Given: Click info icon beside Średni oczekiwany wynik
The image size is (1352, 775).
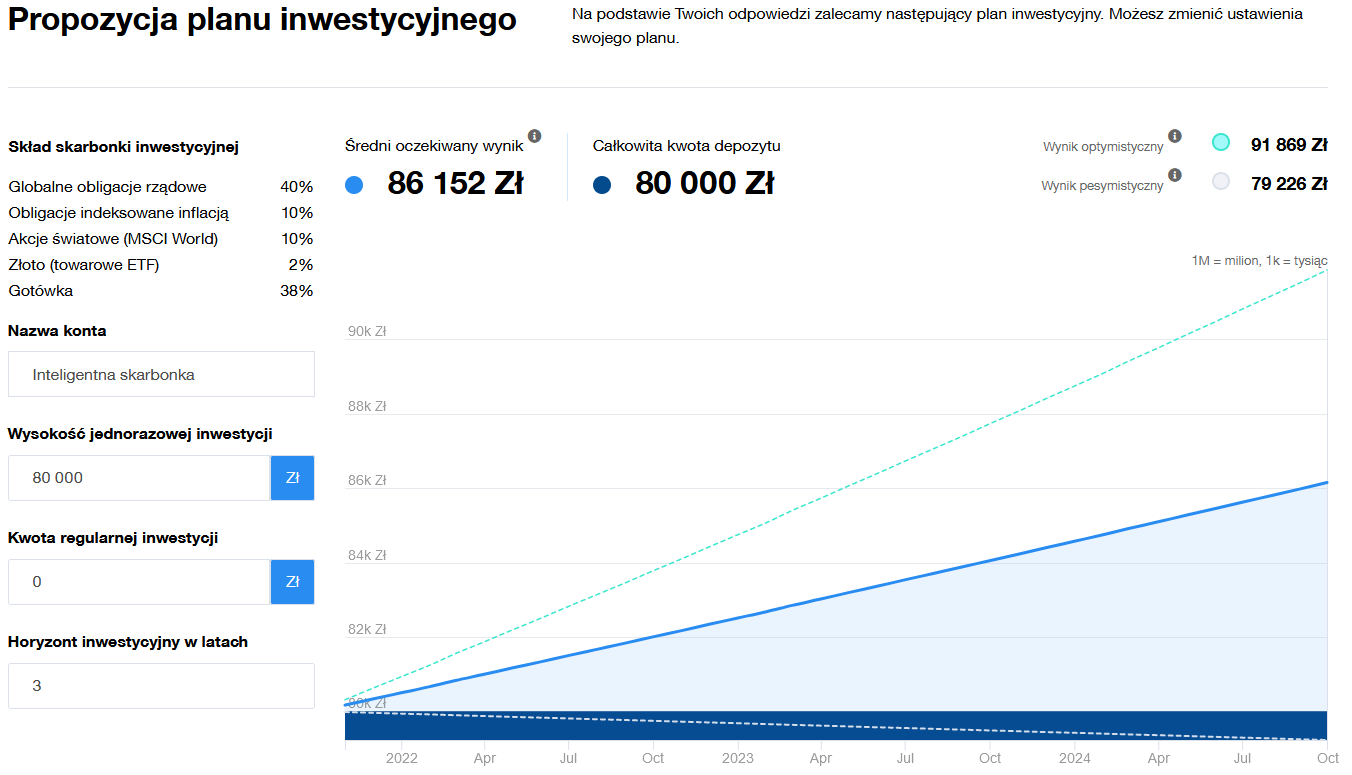Looking at the screenshot, I should pos(534,136).
